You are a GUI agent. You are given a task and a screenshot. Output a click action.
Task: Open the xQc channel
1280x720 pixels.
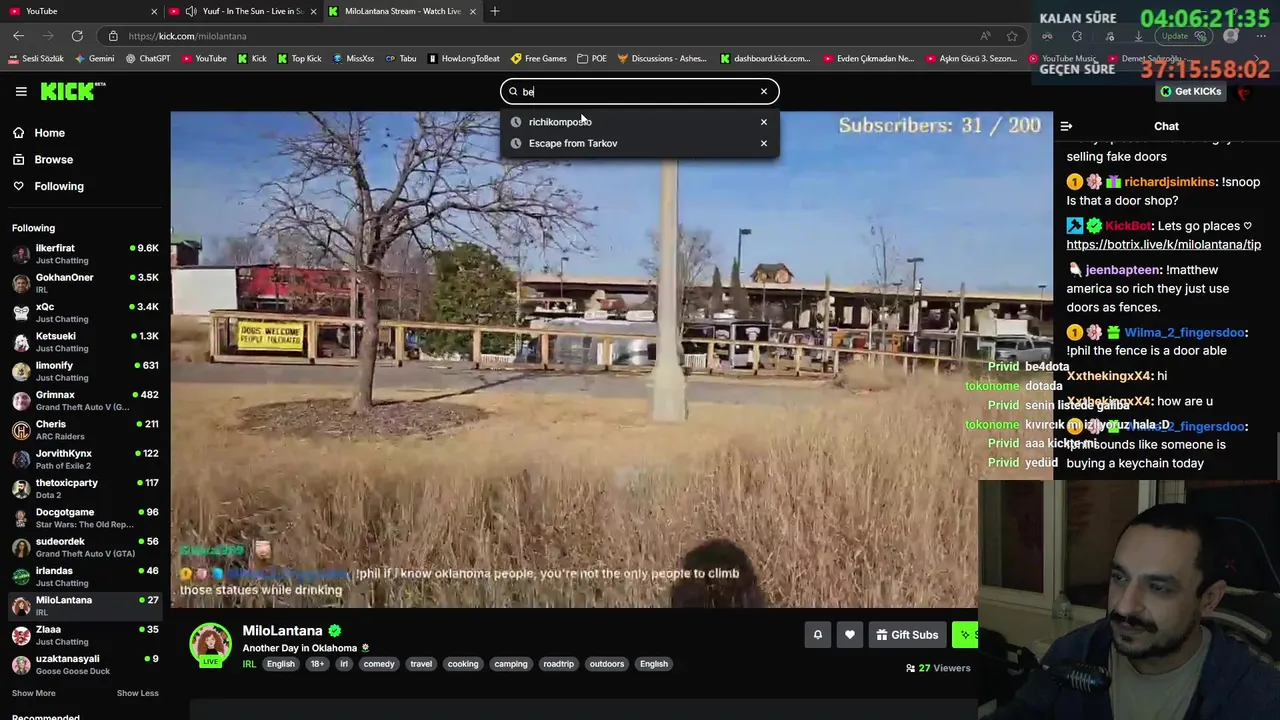coord(85,312)
